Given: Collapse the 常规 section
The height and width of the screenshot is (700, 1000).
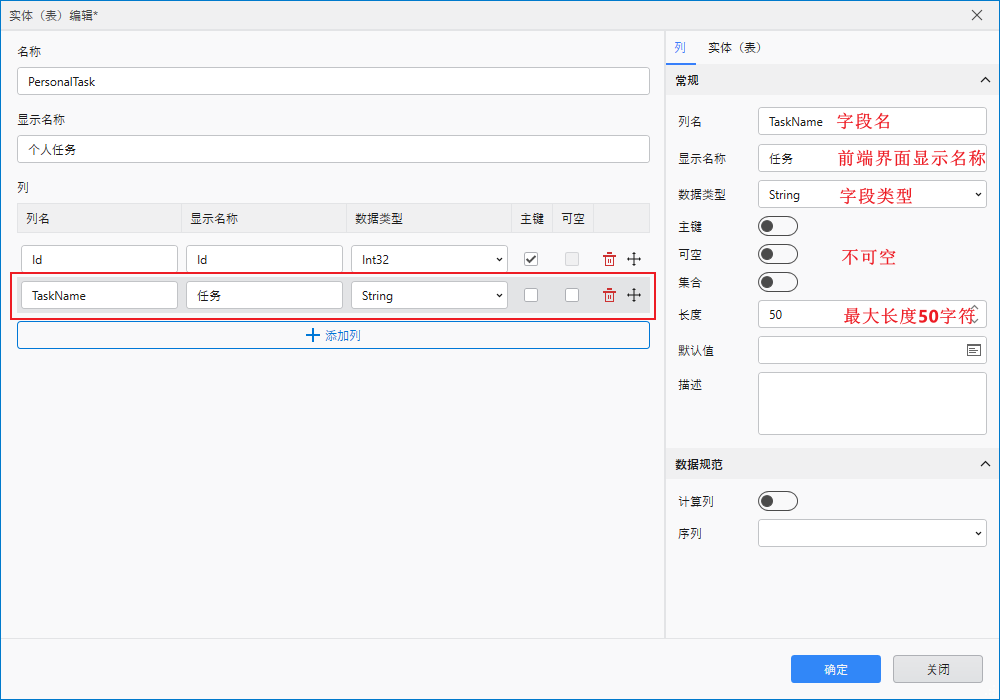Looking at the screenshot, I should tap(984, 80).
